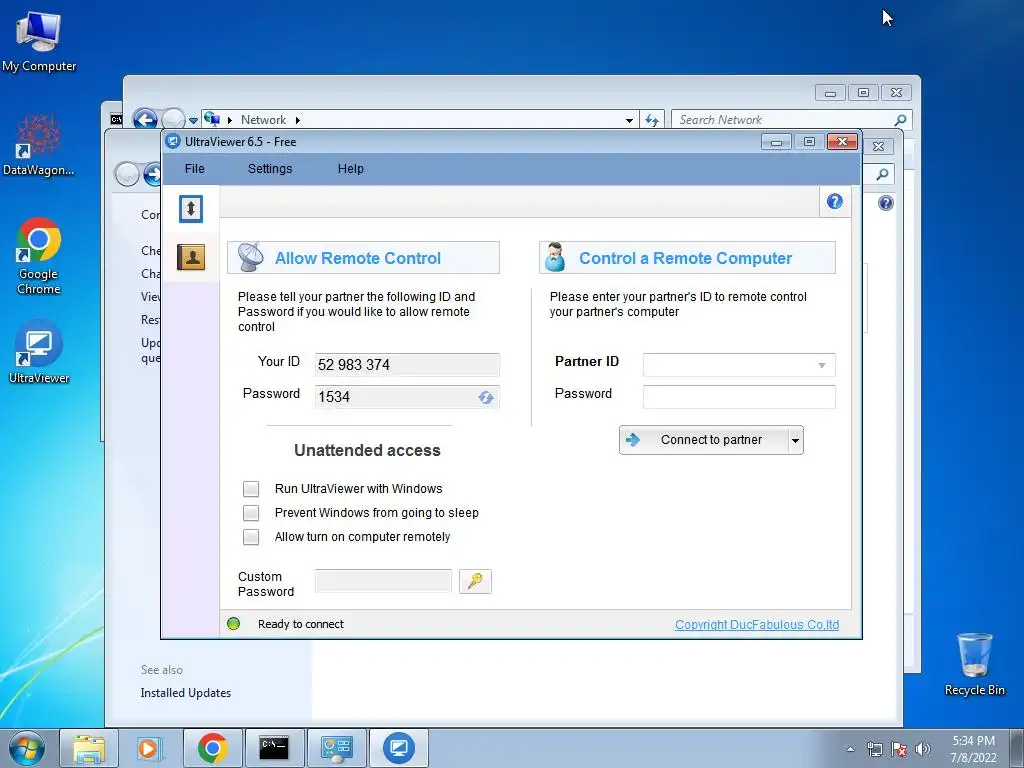
Task: Enable Allow turn on computer remotely
Action: (251, 537)
